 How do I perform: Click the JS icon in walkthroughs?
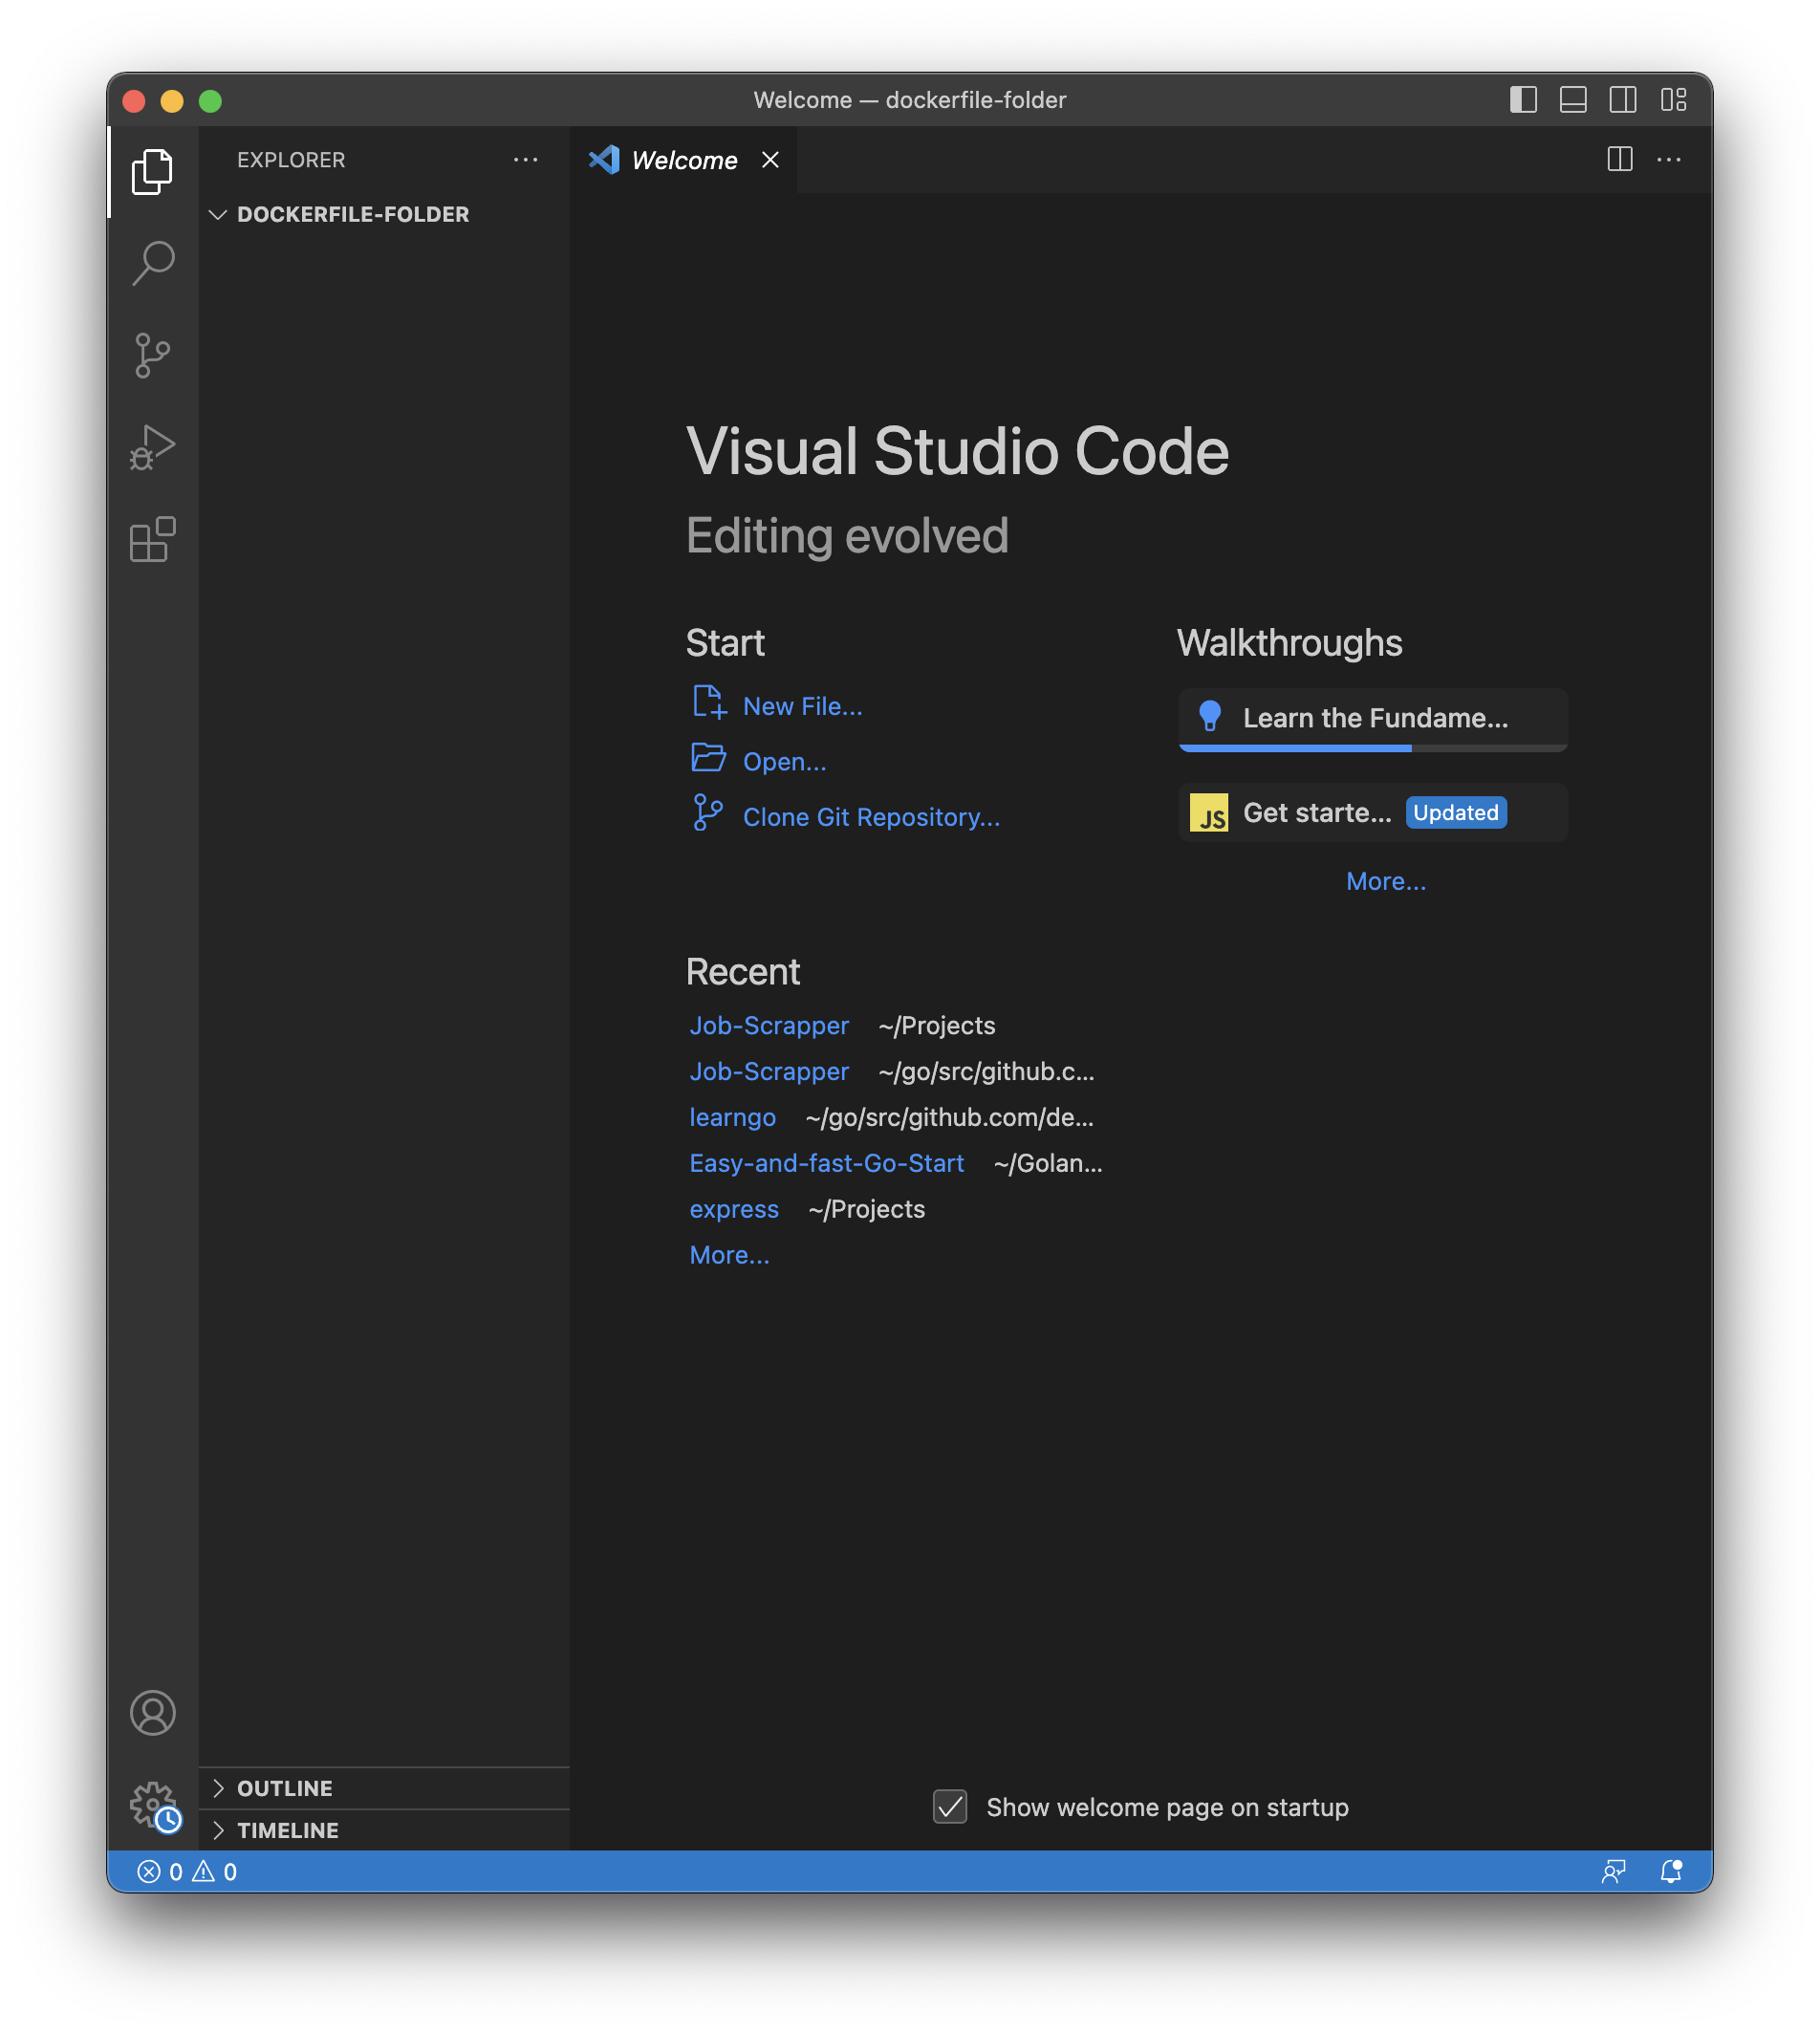(x=1209, y=813)
